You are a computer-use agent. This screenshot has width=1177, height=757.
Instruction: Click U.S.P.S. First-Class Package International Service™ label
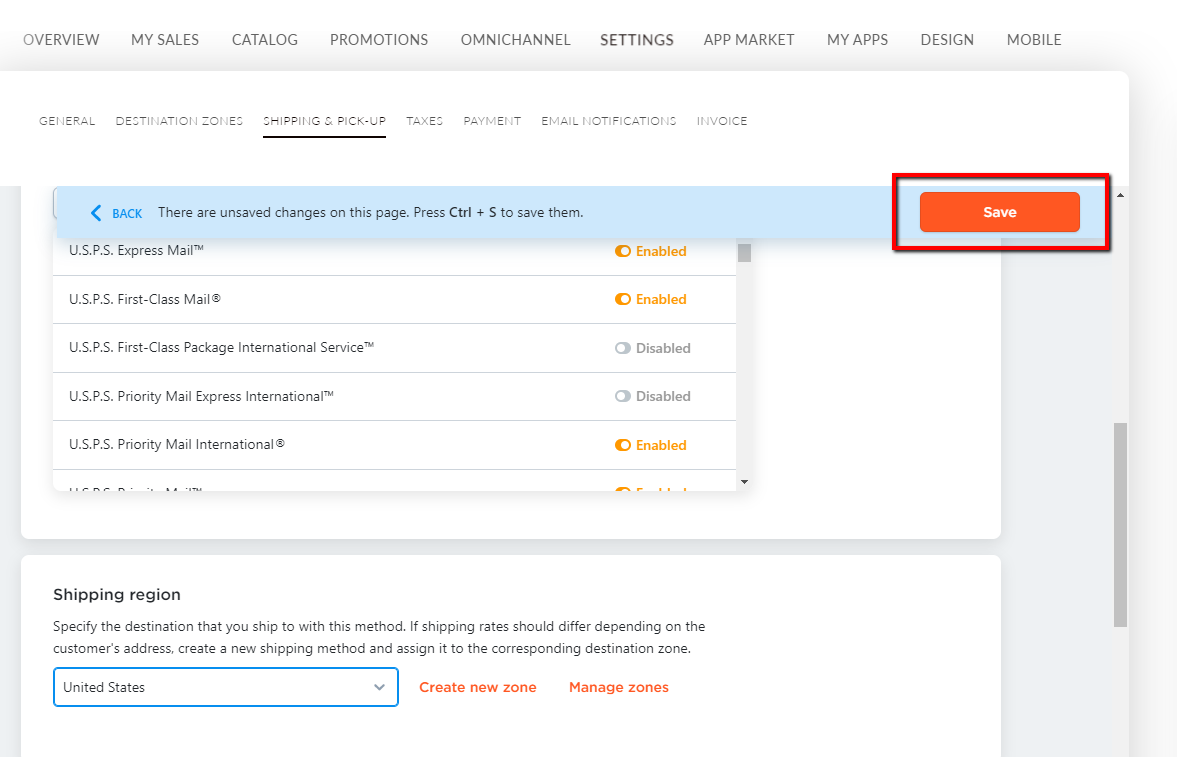click(221, 347)
